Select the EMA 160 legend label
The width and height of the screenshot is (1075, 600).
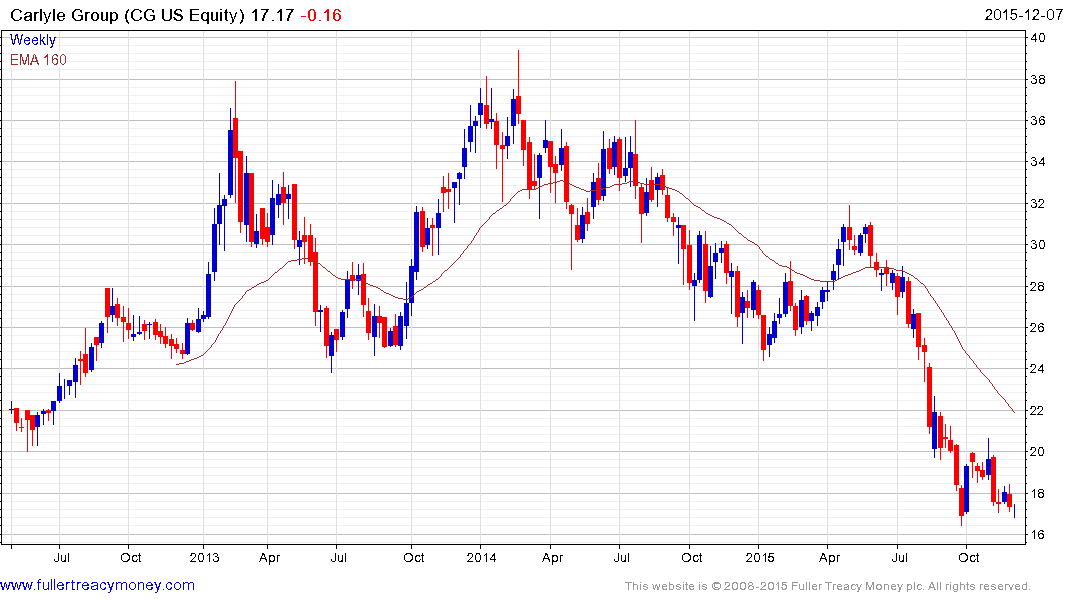(38, 60)
